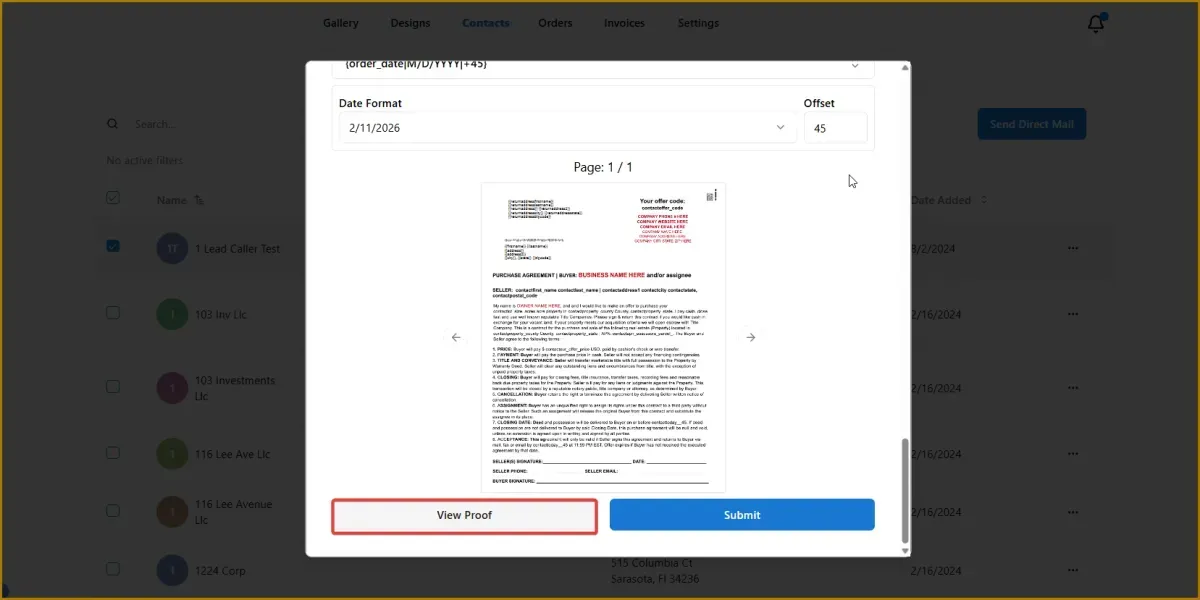The height and width of the screenshot is (600, 1200).
Task: Click avatar of 1 Lead Caller Test
Action: point(172,248)
